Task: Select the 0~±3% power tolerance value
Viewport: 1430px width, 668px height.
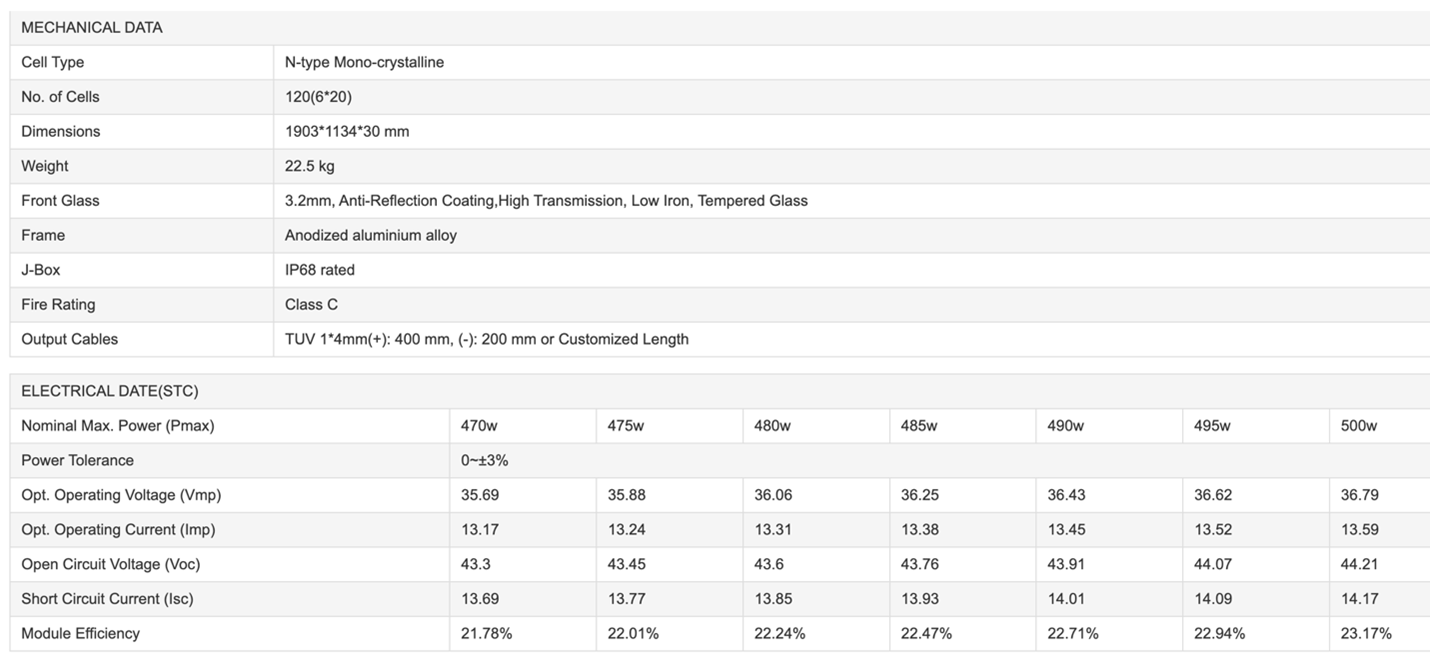Action: point(485,460)
